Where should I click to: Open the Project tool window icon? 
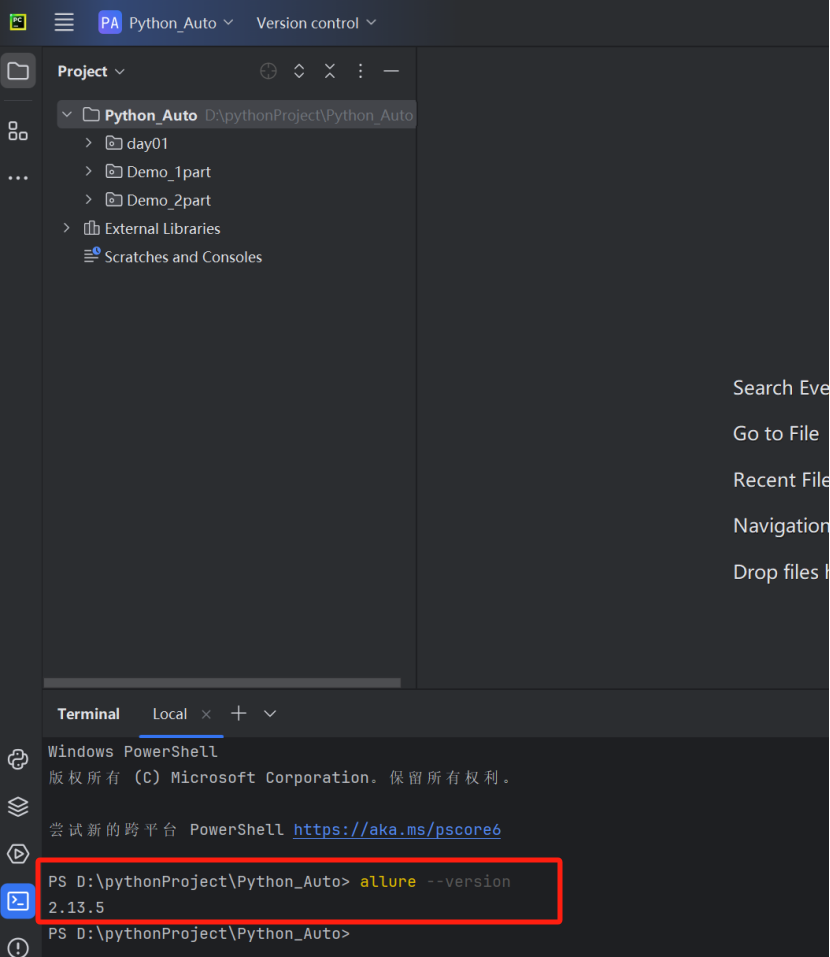18,71
